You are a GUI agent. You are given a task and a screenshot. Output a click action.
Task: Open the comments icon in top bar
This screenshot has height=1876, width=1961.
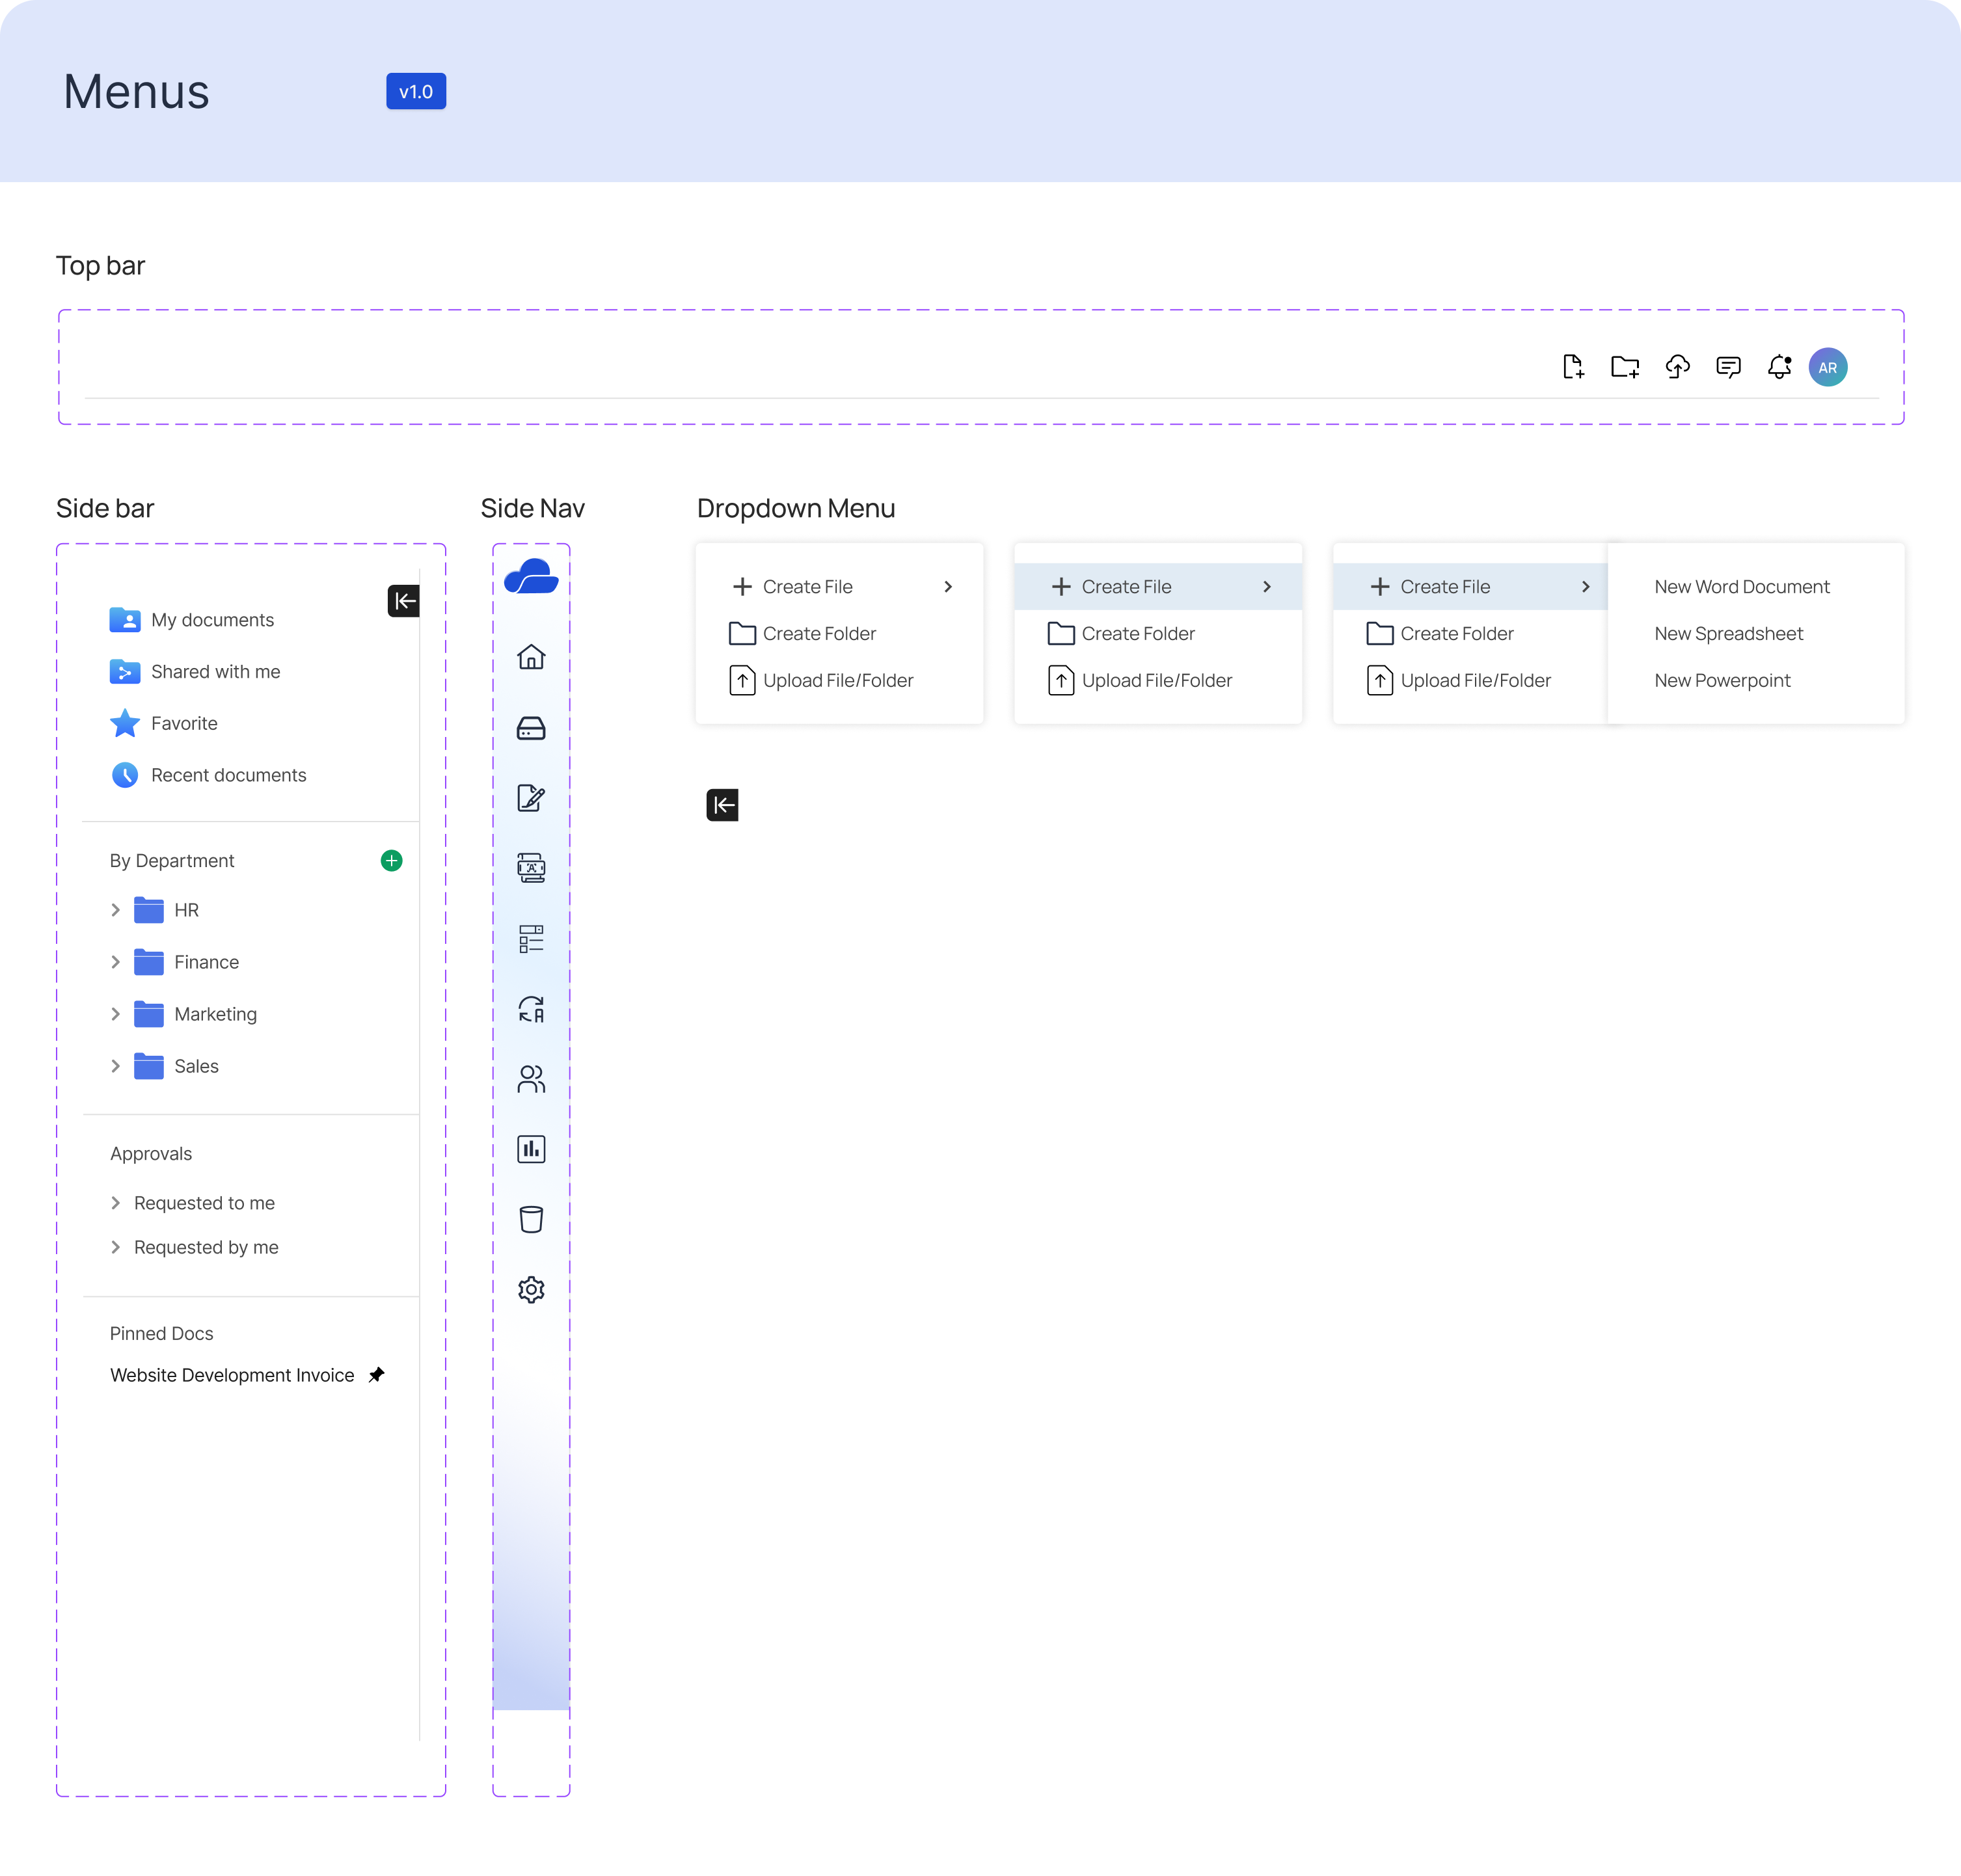click(x=1728, y=367)
